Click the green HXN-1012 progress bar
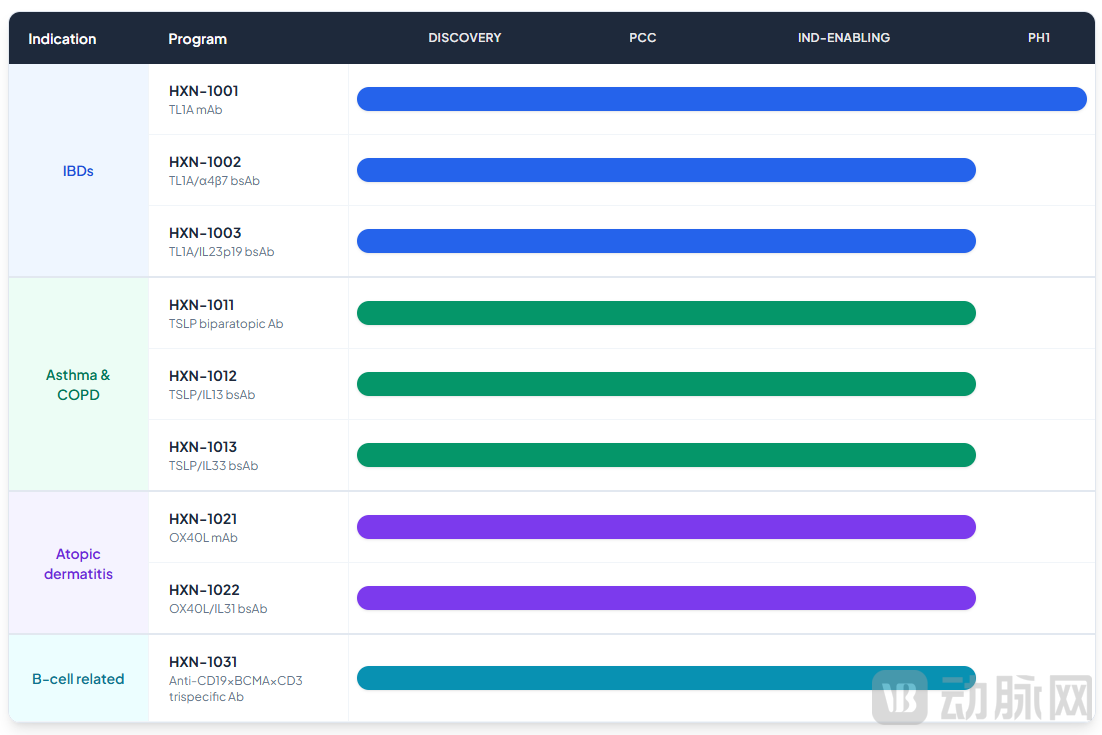 tap(665, 384)
